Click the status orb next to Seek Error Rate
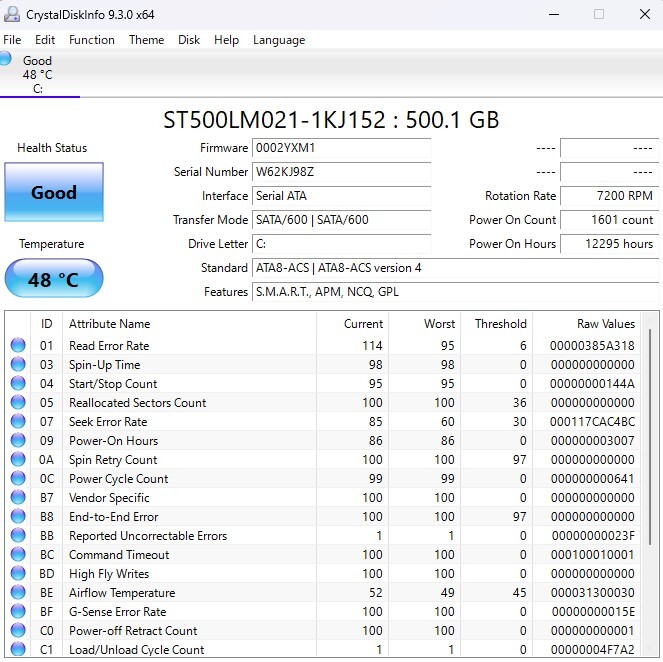The height and width of the screenshot is (662, 663). coord(18,421)
